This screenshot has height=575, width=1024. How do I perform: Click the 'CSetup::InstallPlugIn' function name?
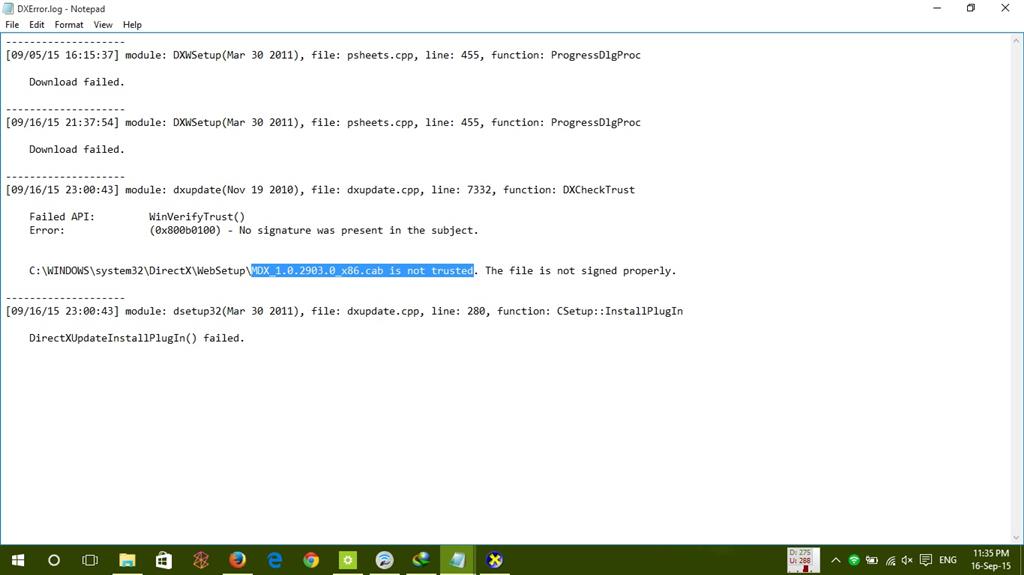coord(620,312)
